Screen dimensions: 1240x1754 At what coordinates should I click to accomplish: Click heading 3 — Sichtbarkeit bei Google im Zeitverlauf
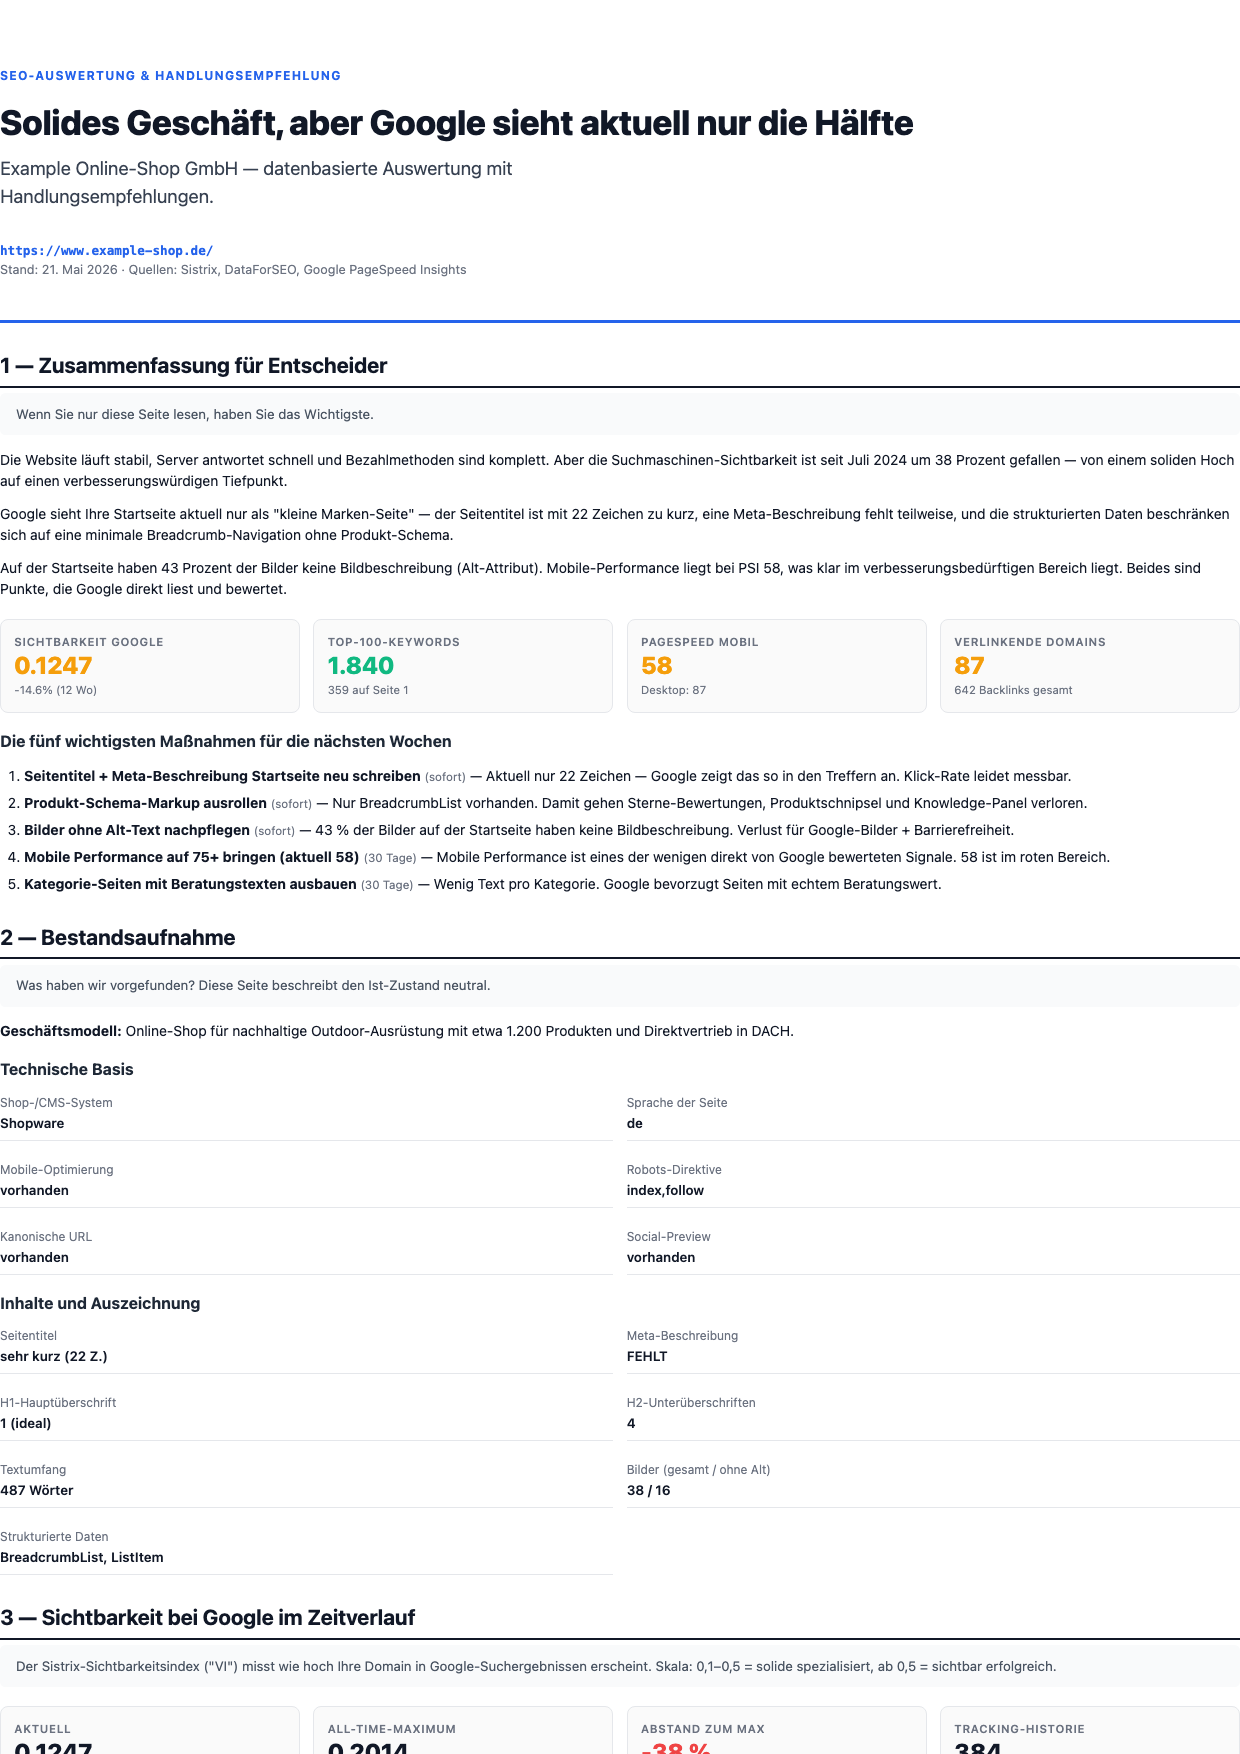pyautogui.click(x=208, y=1618)
